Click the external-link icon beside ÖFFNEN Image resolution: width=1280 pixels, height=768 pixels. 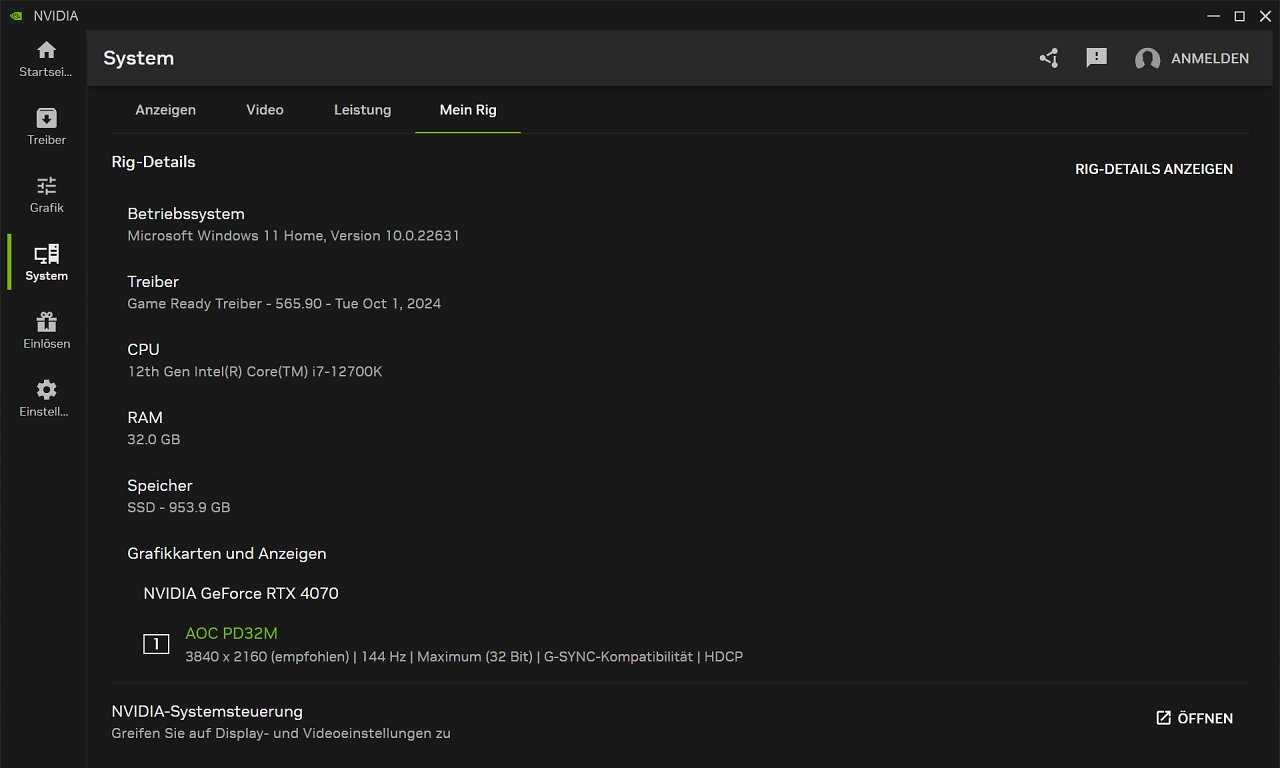pyautogui.click(x=1163, y=718)
